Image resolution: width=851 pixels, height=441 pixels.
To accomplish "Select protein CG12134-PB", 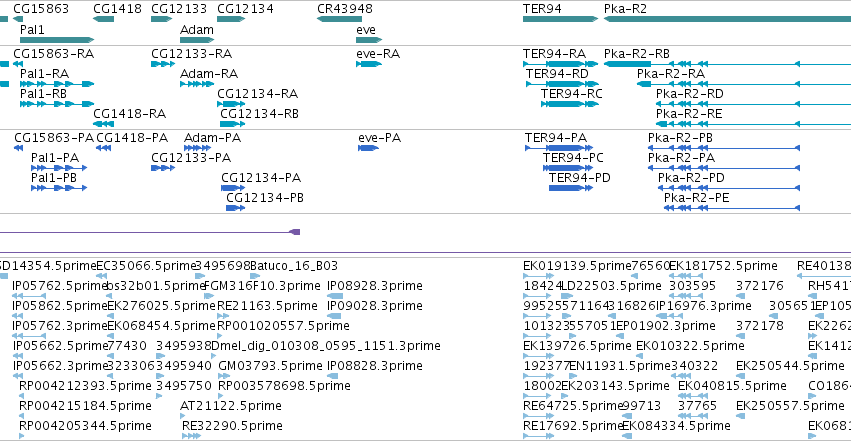I will (265, 198).
